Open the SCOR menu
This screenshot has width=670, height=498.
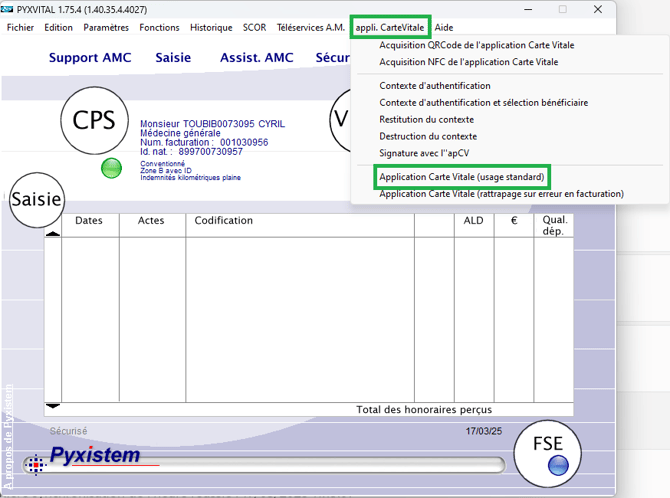pos(254,27)
